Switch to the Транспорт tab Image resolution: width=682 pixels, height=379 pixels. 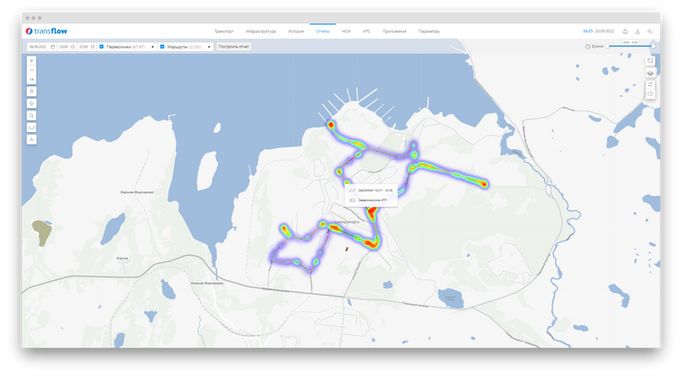(224, 31)
